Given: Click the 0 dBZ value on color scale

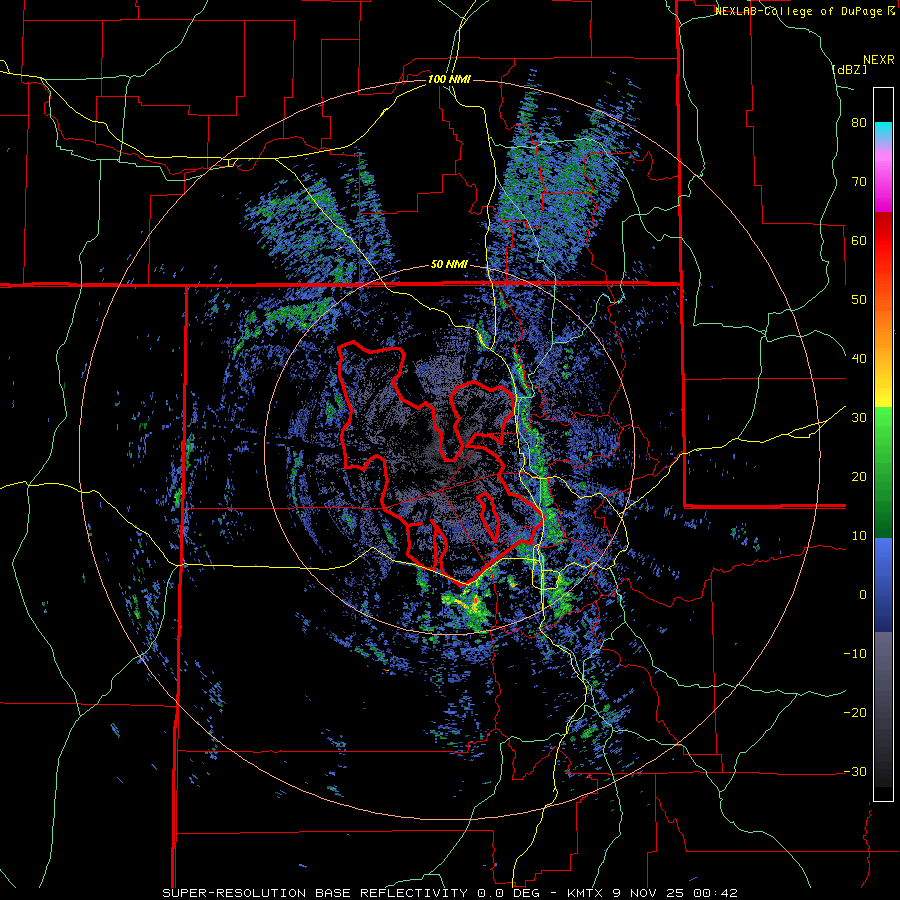Looking at the screenshot, I should (863, 595).
